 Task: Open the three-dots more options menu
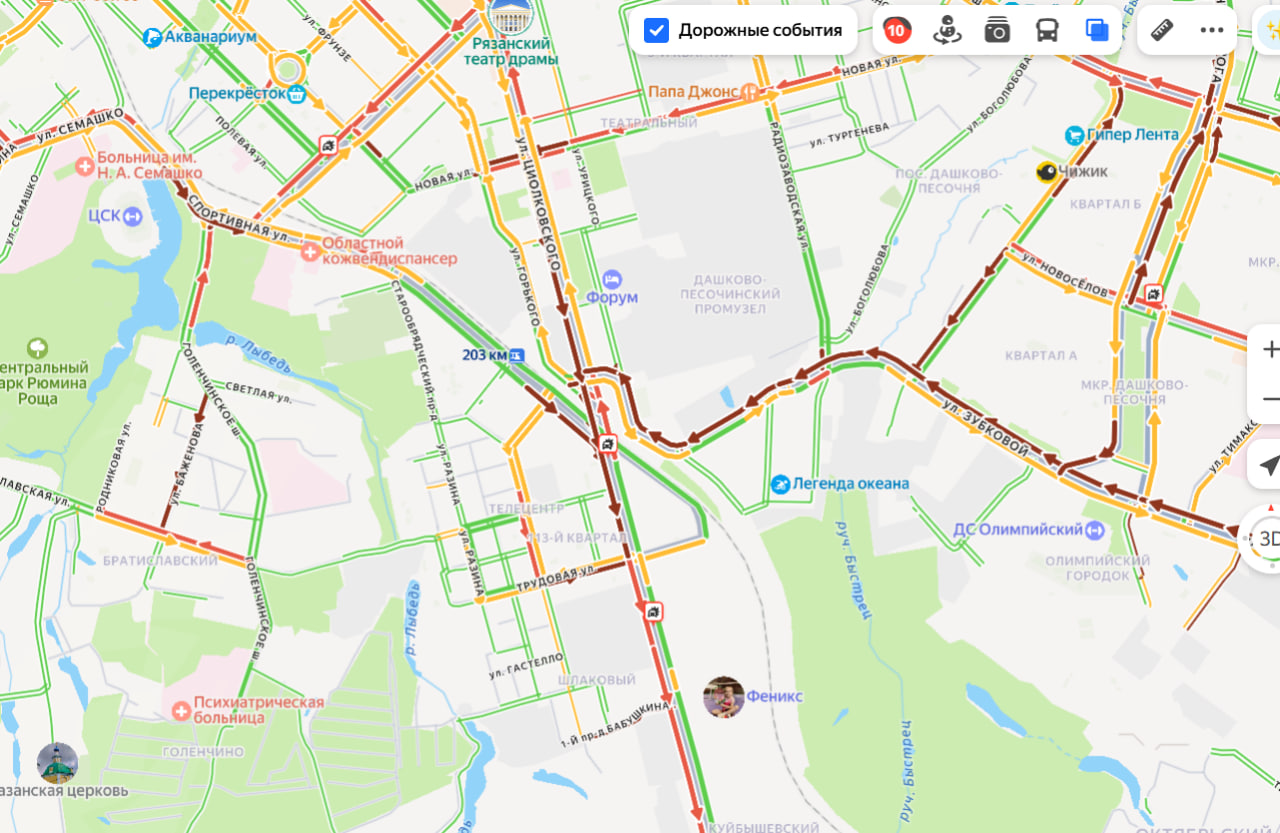pyautogui.click(x=1212, y=30)
